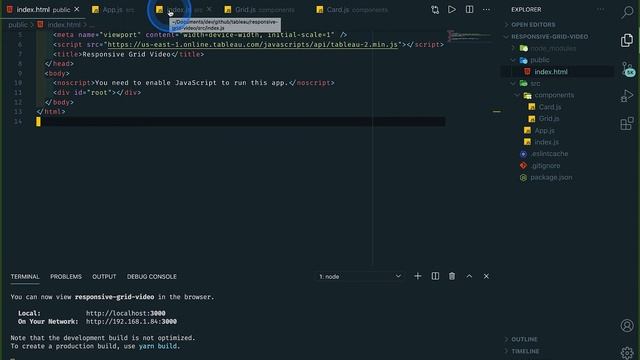Open index.js in the explorer tree

(x=546, y=142)
